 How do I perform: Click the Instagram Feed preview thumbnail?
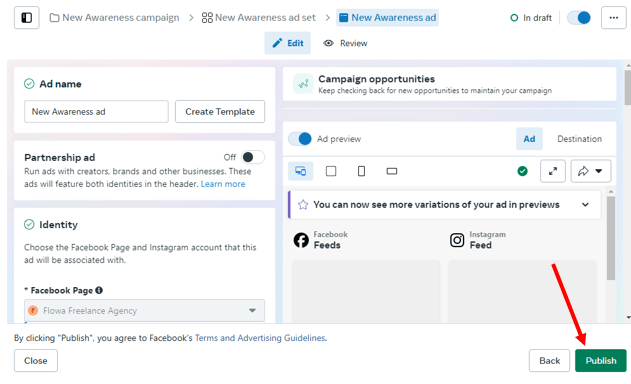click(x=522, y=292)
